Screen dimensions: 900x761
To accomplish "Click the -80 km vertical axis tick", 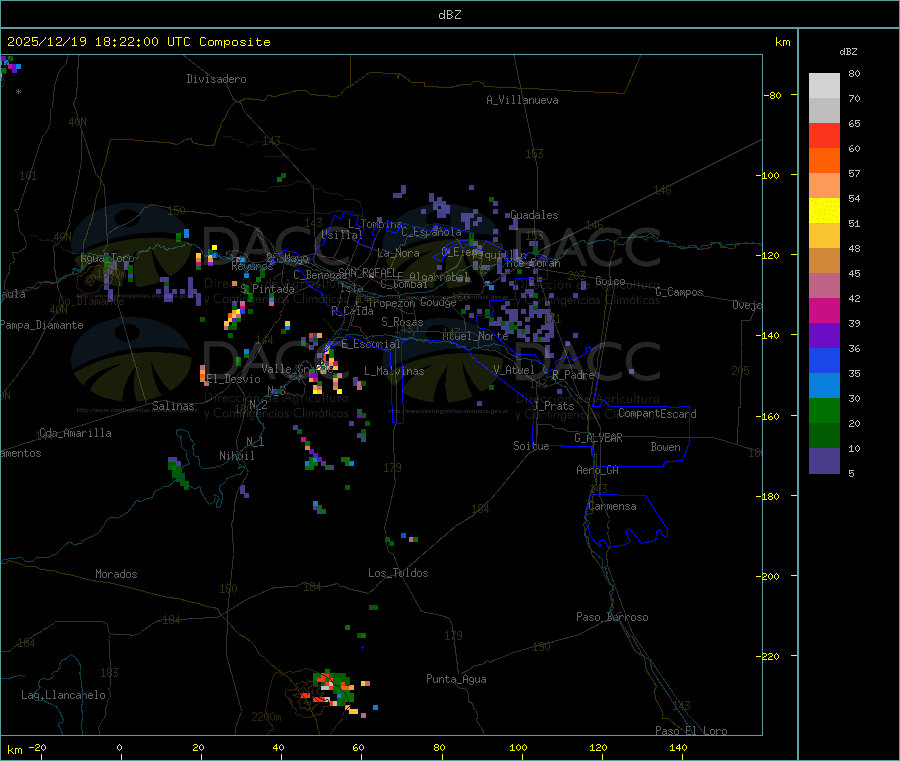I will pos(773,95).
